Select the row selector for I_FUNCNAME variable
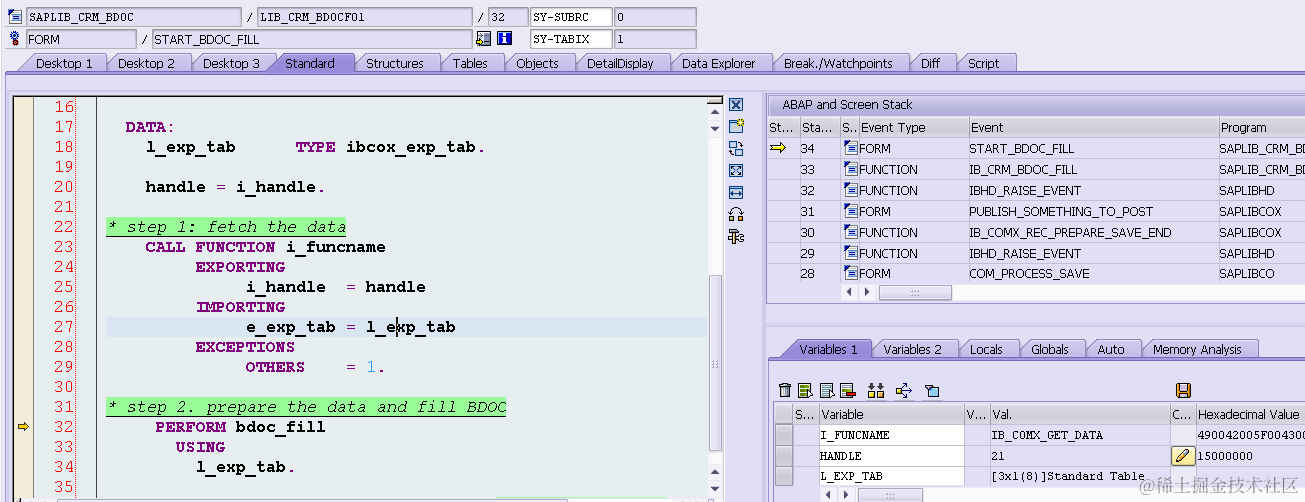The height and width of the screenshot is (502, 1305). tap(784, 435)
